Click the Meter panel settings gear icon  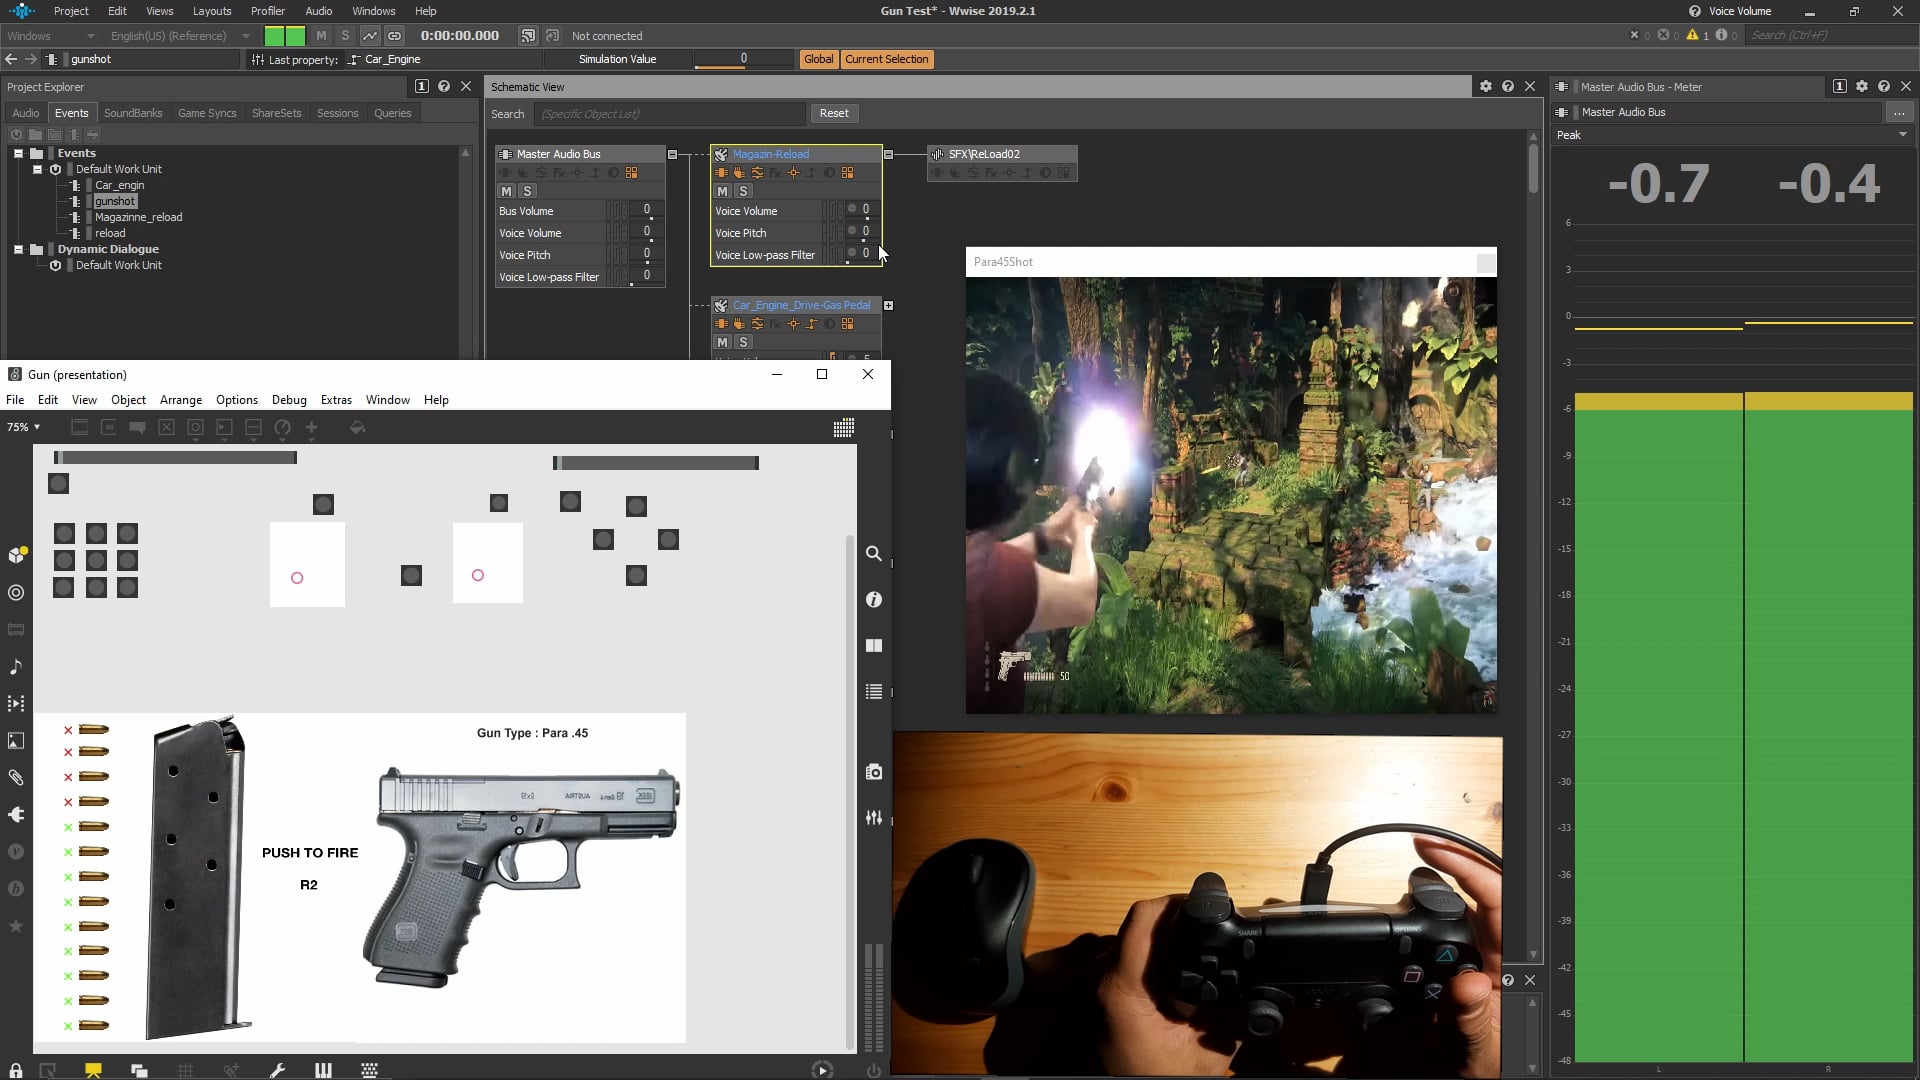1862,87
